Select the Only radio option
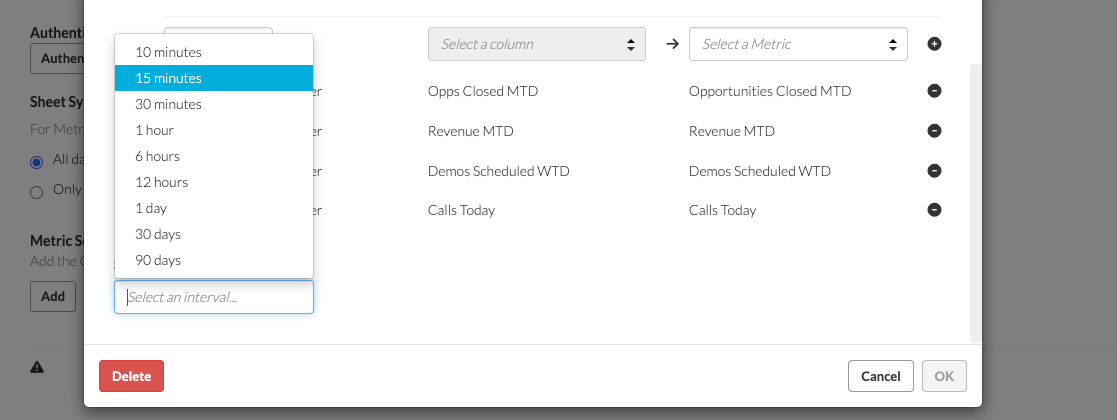 pyautogui.click(x=36, y=192)
